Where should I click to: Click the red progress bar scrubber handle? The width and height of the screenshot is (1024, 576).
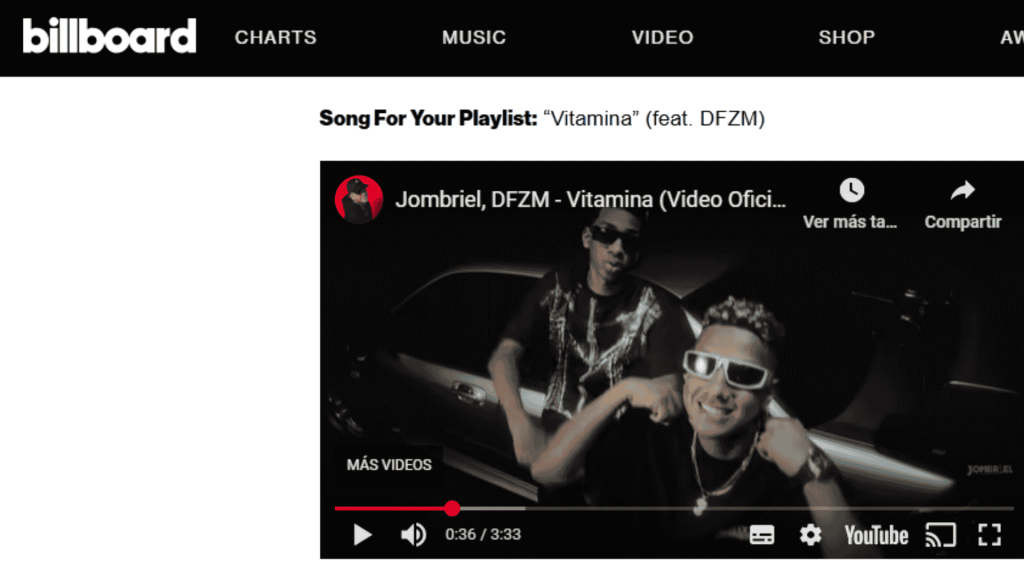click(x=452, y=508)
